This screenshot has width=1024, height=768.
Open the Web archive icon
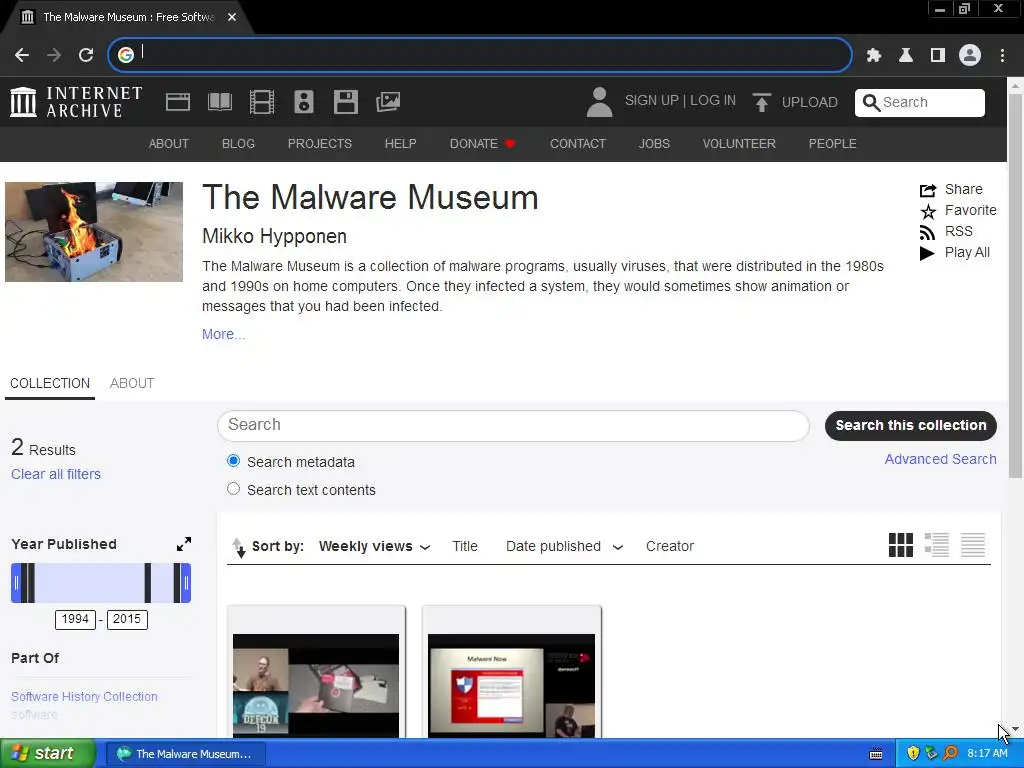pyautogui.click(x=178, y=102)
